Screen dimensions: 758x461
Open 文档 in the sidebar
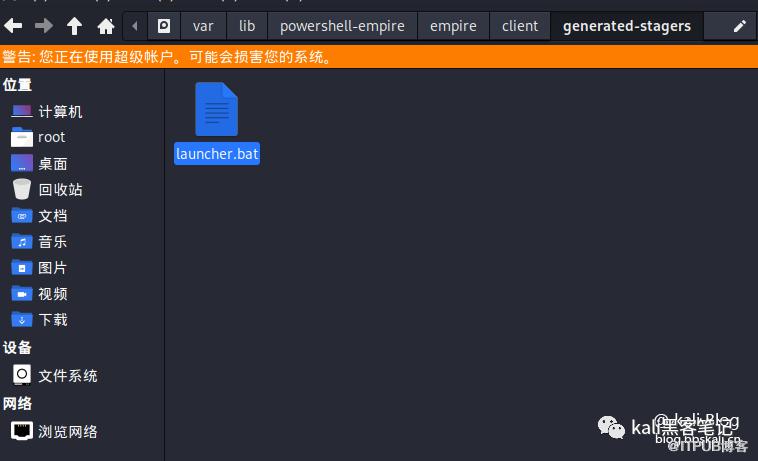tap(53, 216)
